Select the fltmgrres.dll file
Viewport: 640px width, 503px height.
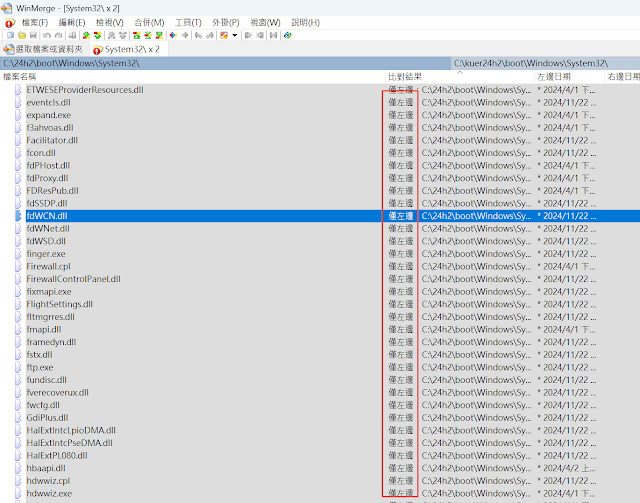51,317
